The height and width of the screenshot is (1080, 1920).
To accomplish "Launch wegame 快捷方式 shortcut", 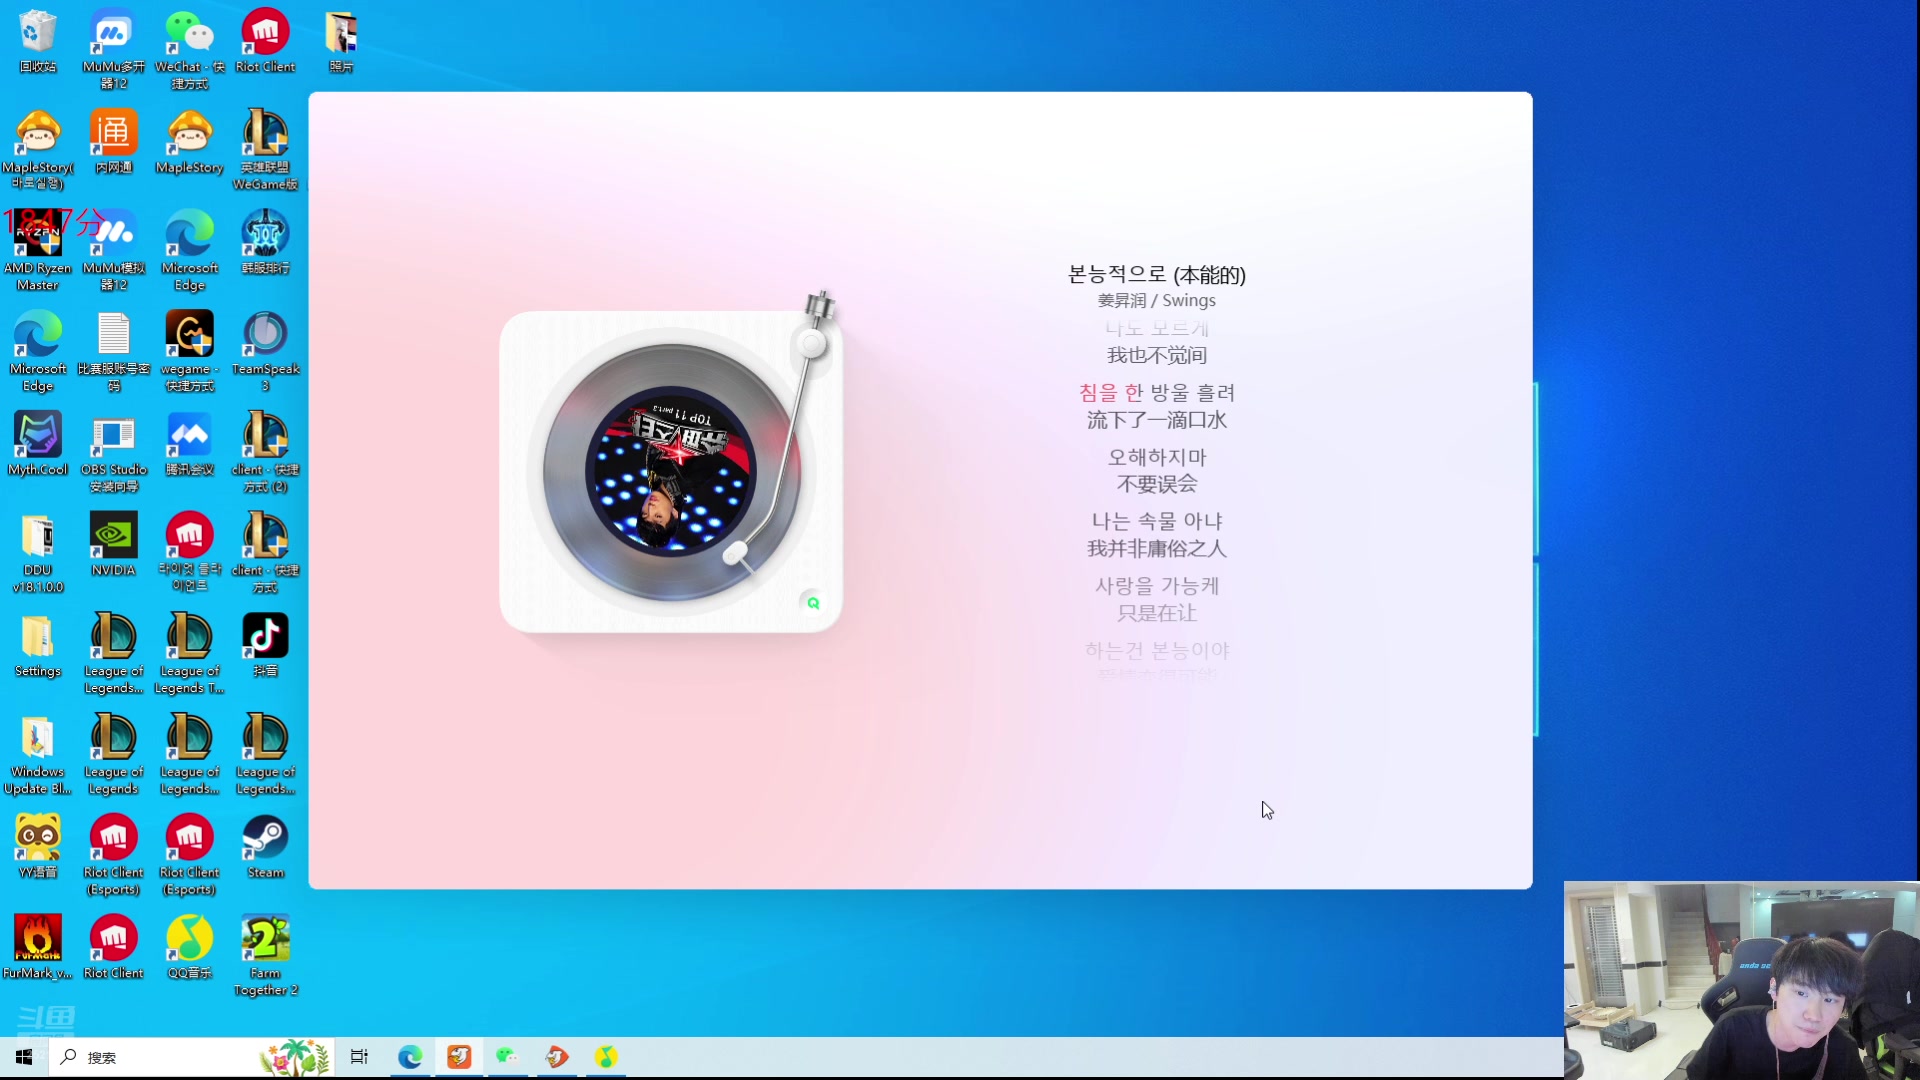I will tap(189, 352).
